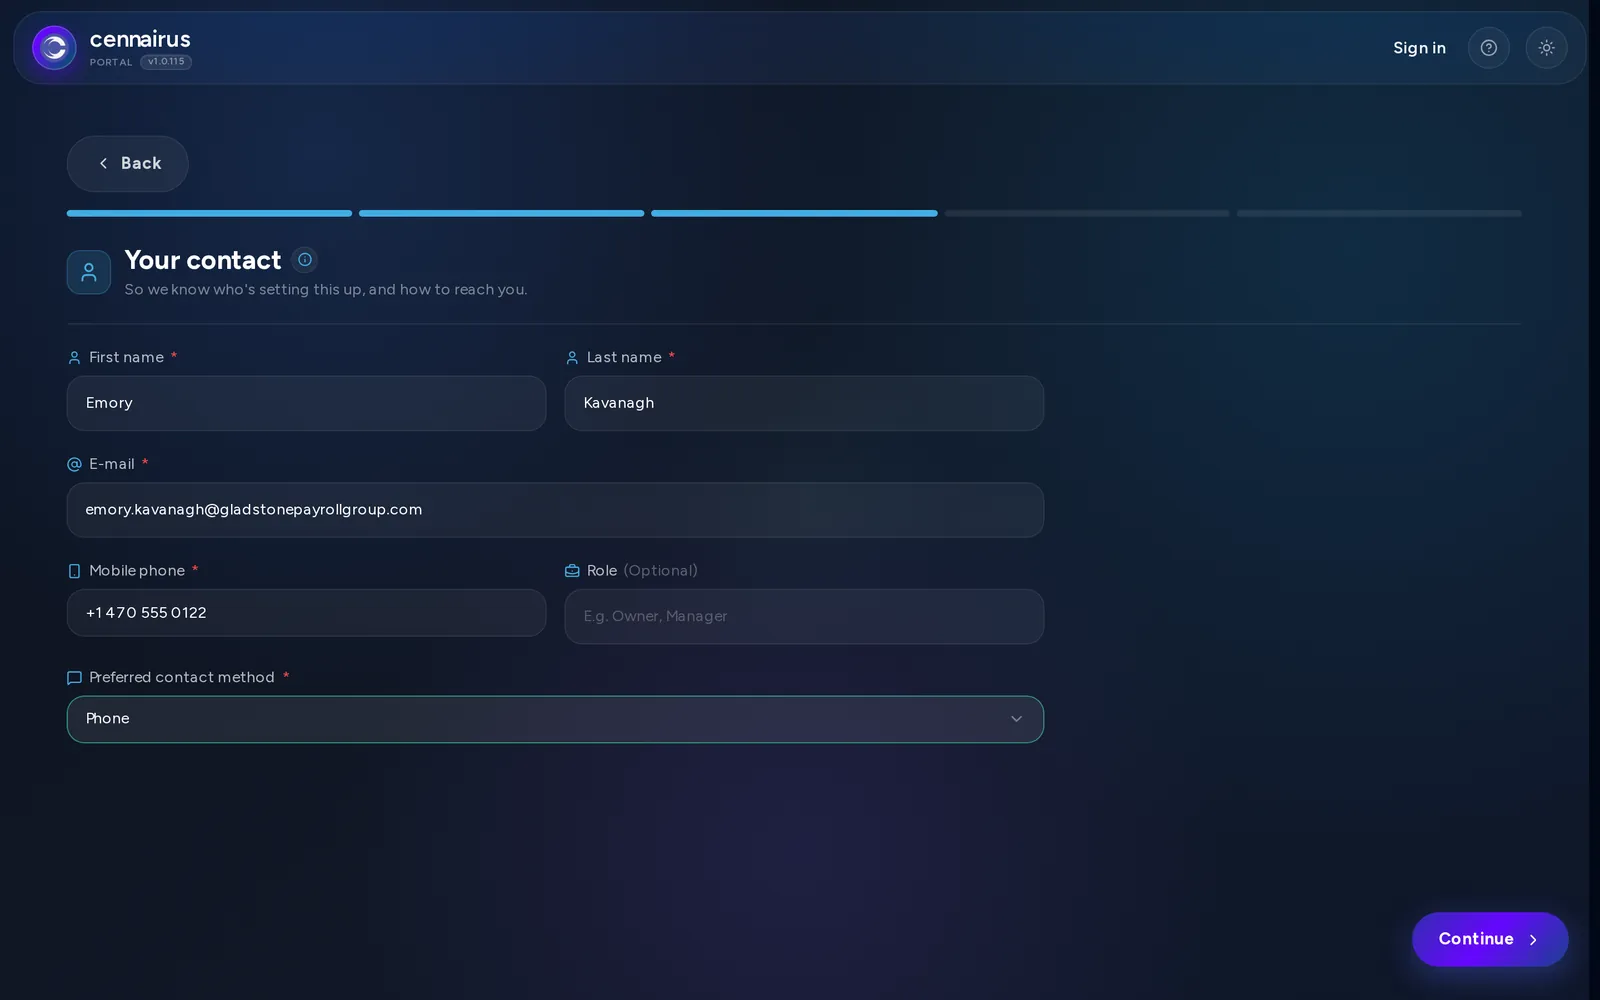Click the Continue button

1490,939
